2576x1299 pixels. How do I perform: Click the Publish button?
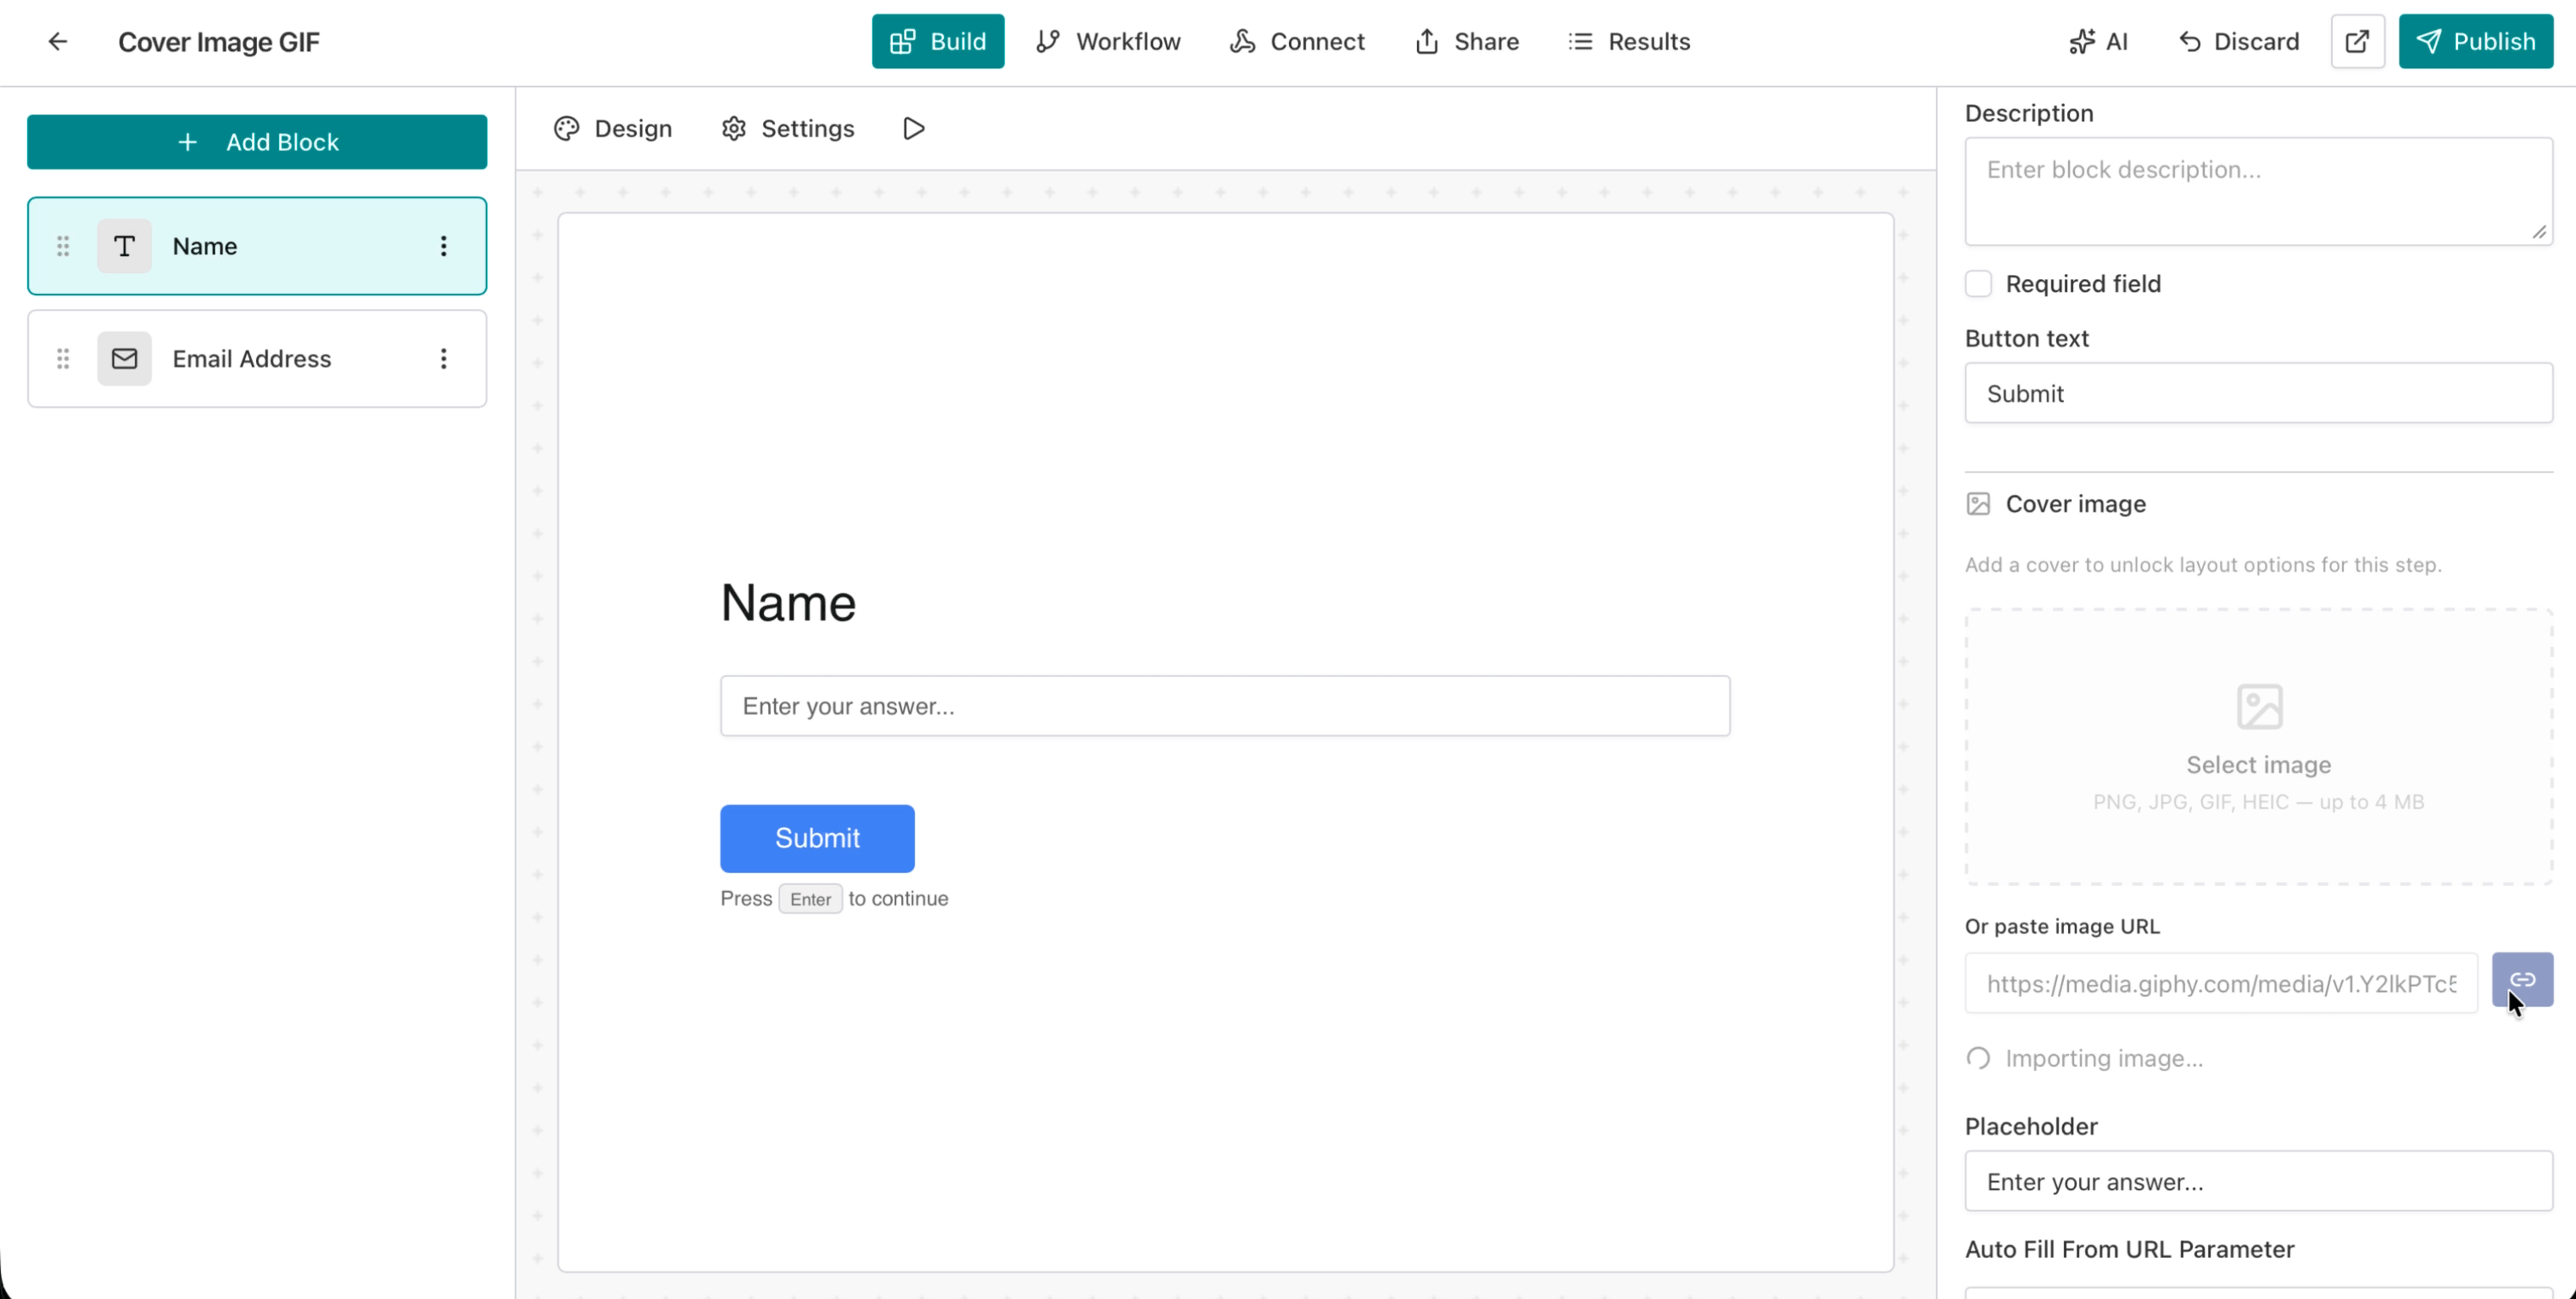click(x=2475, y=41)
